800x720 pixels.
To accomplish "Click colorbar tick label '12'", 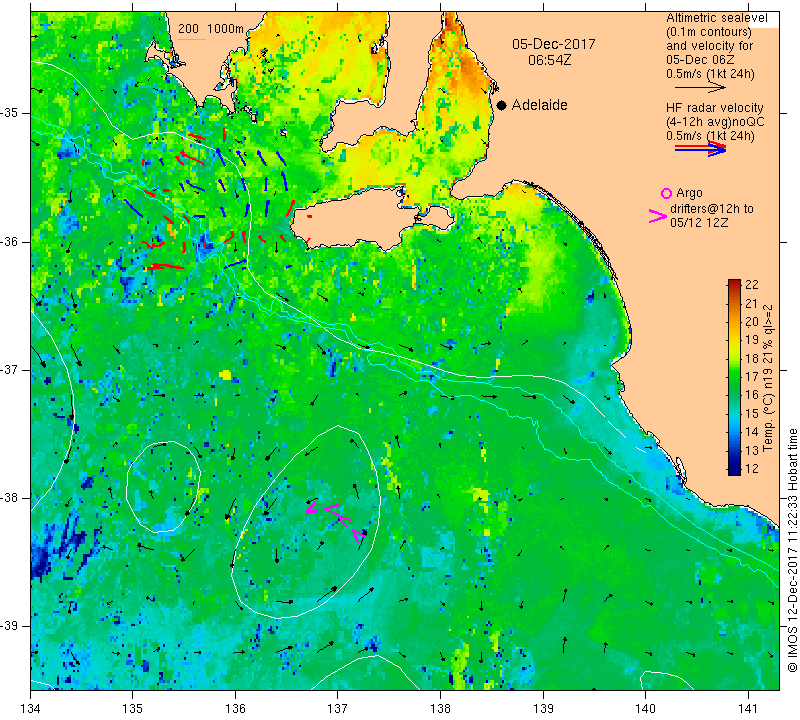I will point(752,468).
